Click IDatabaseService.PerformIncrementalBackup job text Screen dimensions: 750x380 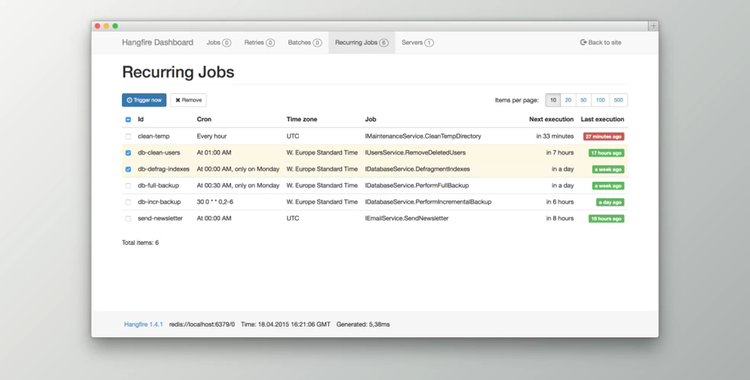pos(428,202)
